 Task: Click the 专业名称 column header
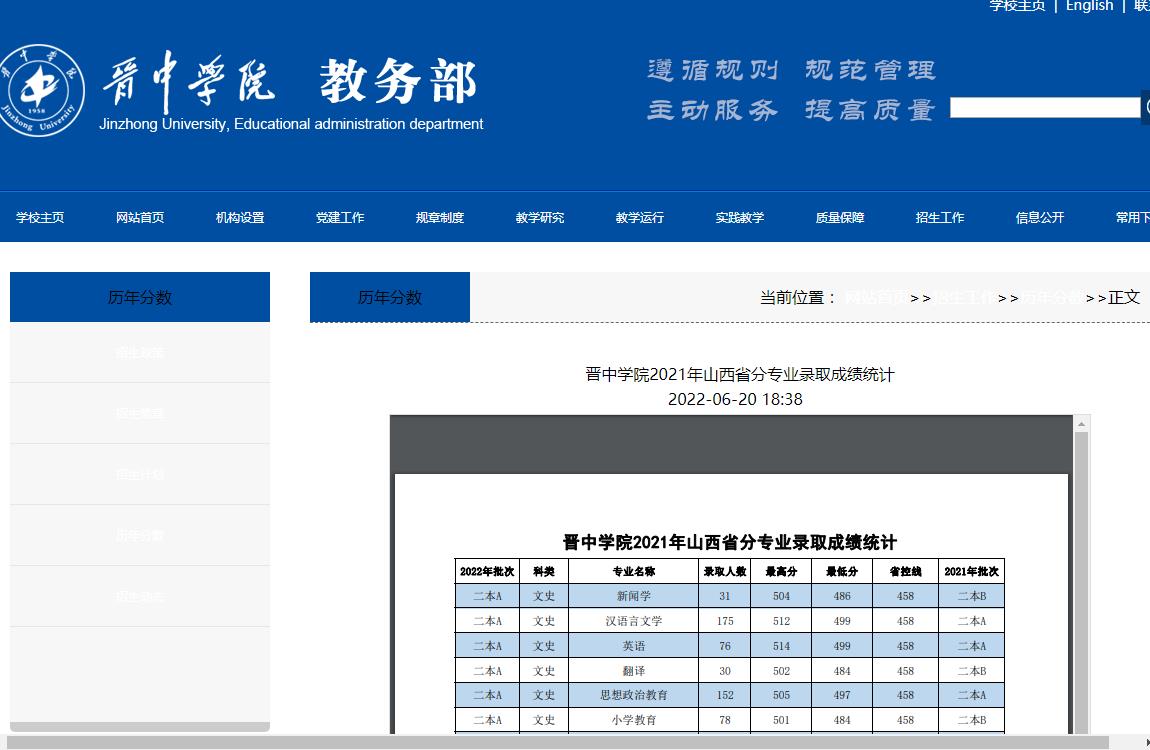pyautogui.click(x=634, y=572)
